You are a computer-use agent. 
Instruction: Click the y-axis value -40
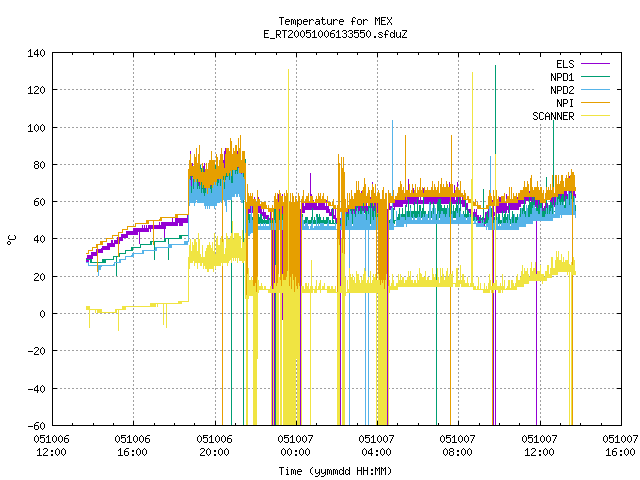coord(36,389)
